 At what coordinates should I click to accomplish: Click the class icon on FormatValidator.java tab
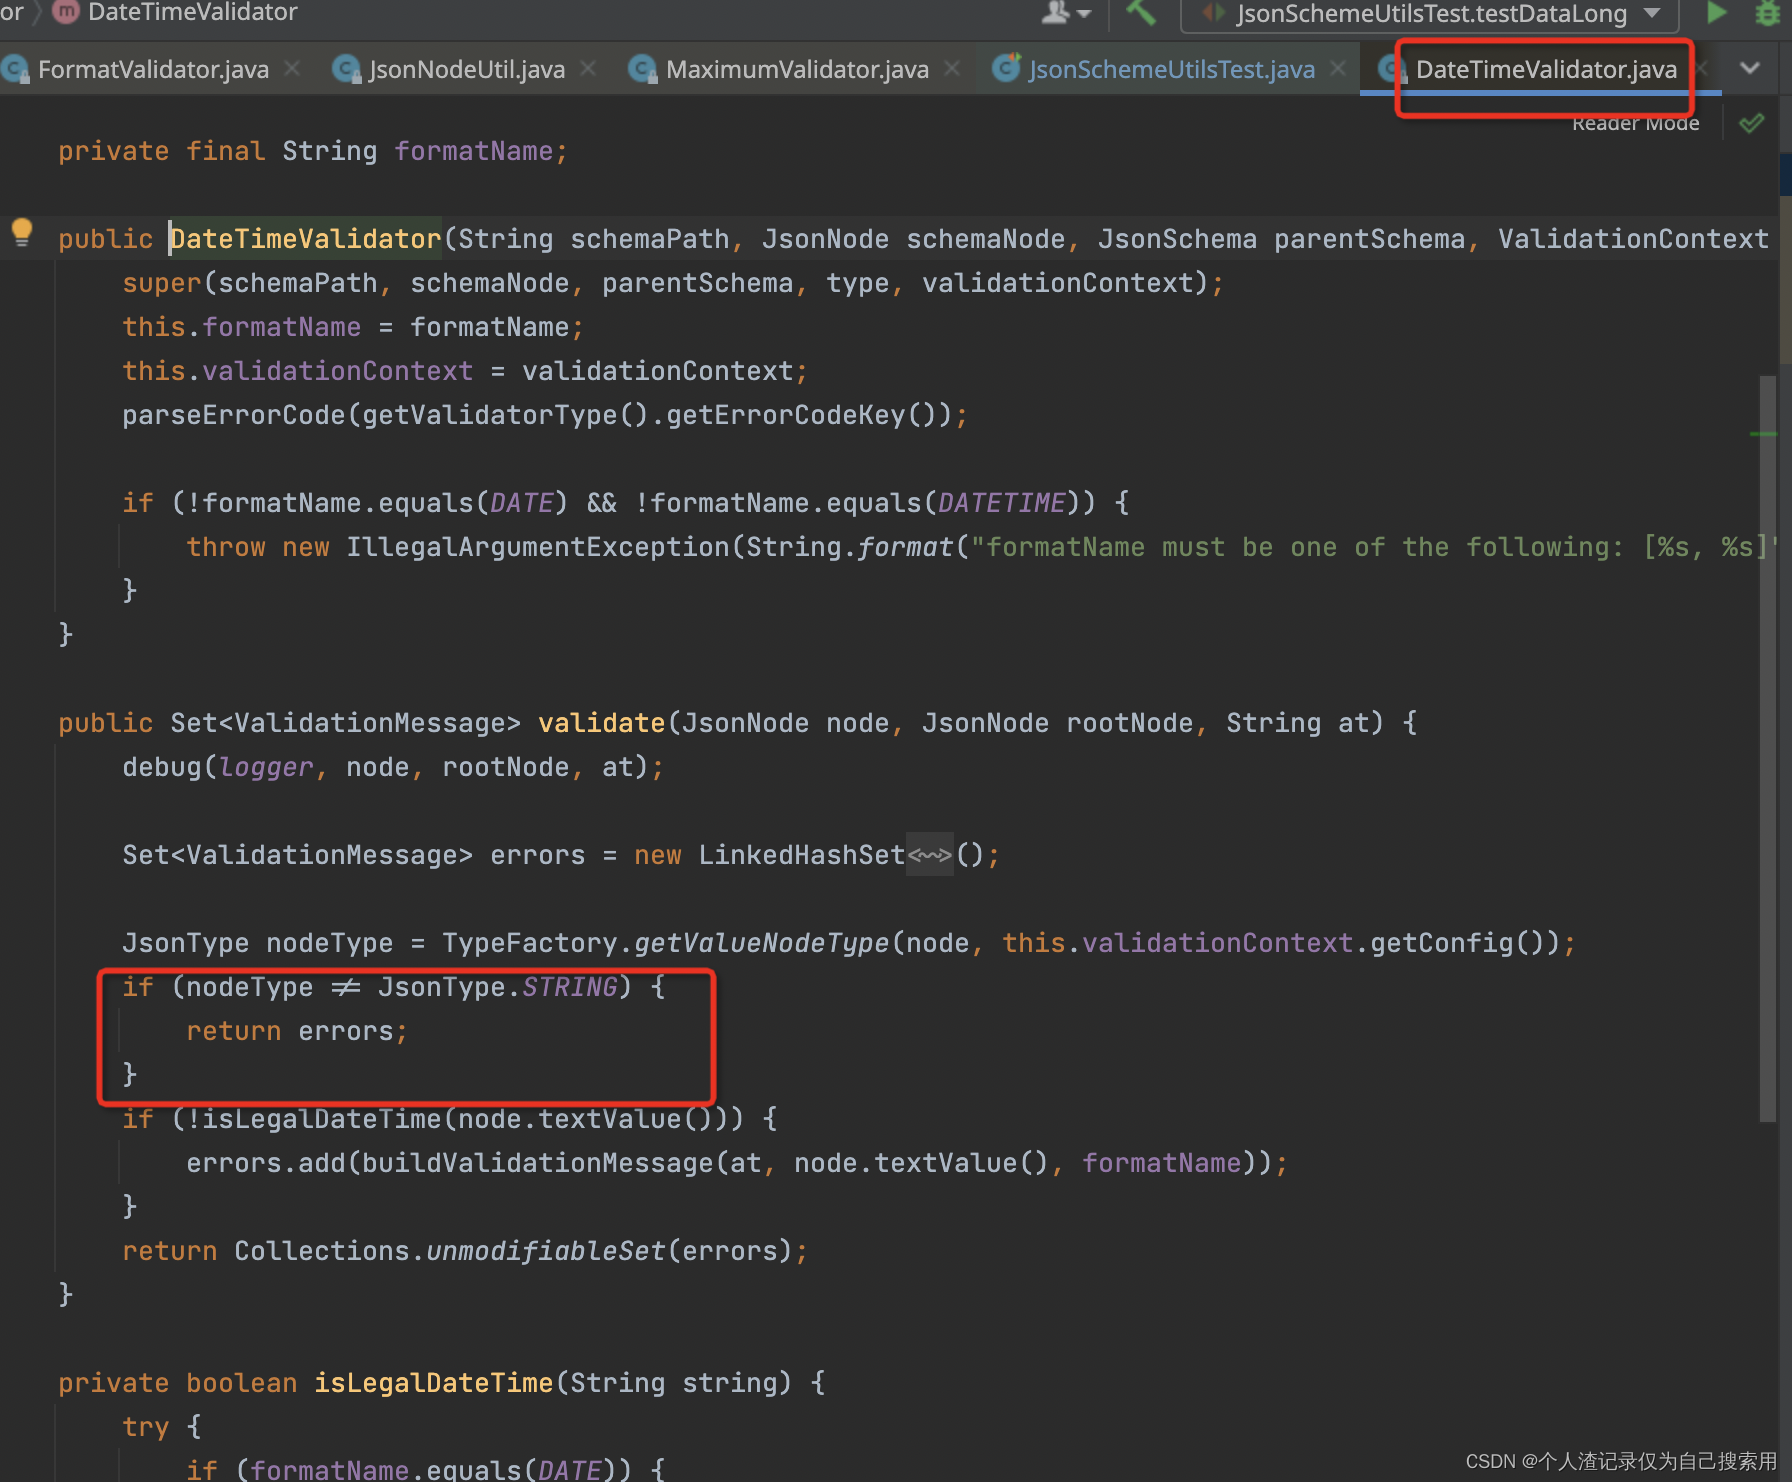16,68
